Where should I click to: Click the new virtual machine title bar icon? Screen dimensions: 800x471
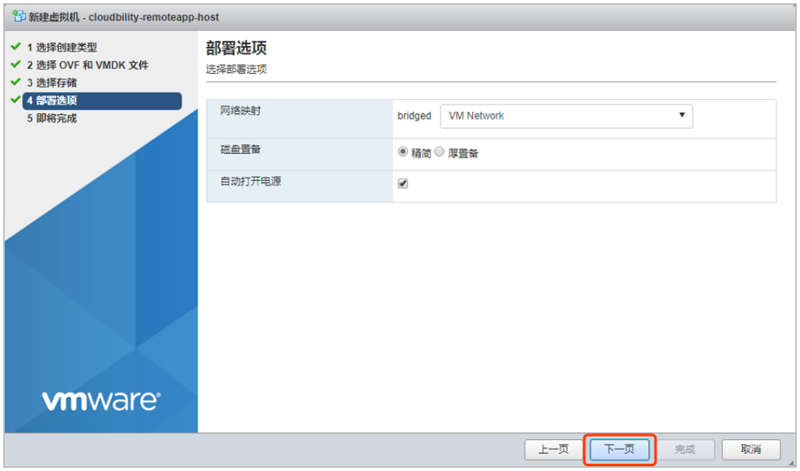(x=17, y=17)
